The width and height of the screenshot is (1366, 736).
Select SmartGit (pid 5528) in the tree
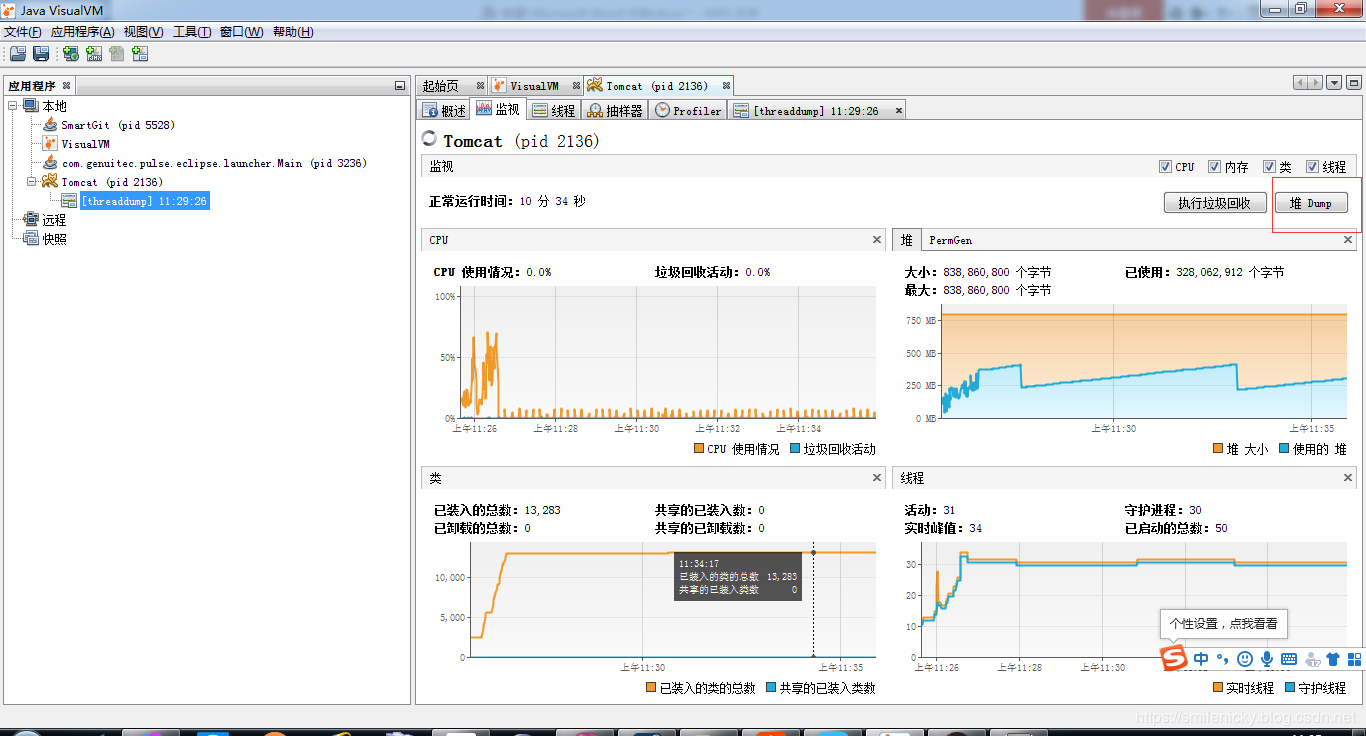[117, 125]
